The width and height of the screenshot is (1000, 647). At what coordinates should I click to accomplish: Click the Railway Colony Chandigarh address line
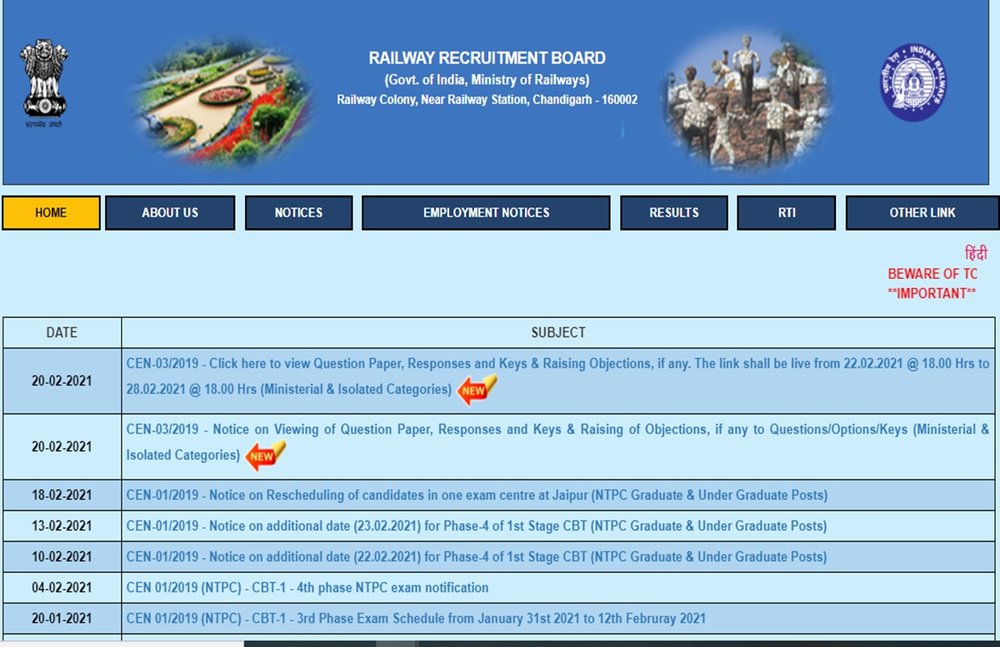point(487,100)
